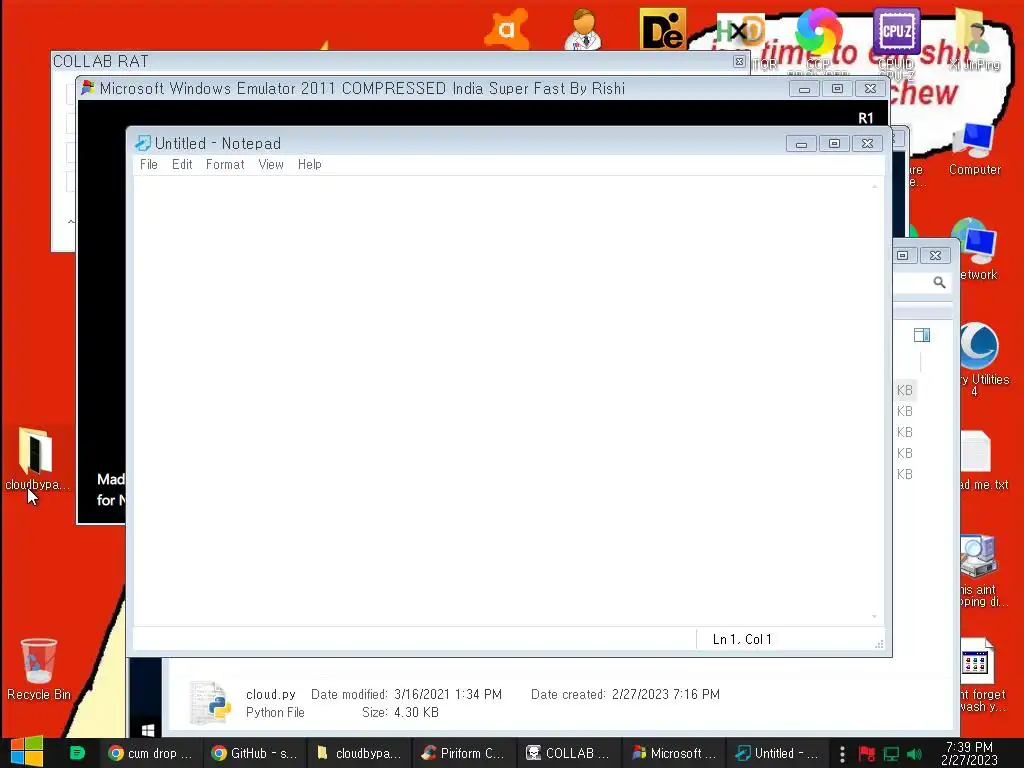This screenshot has width=1024, height=768.
Task: Close the Explorer window behind Notepad
Action: point(935,255)
